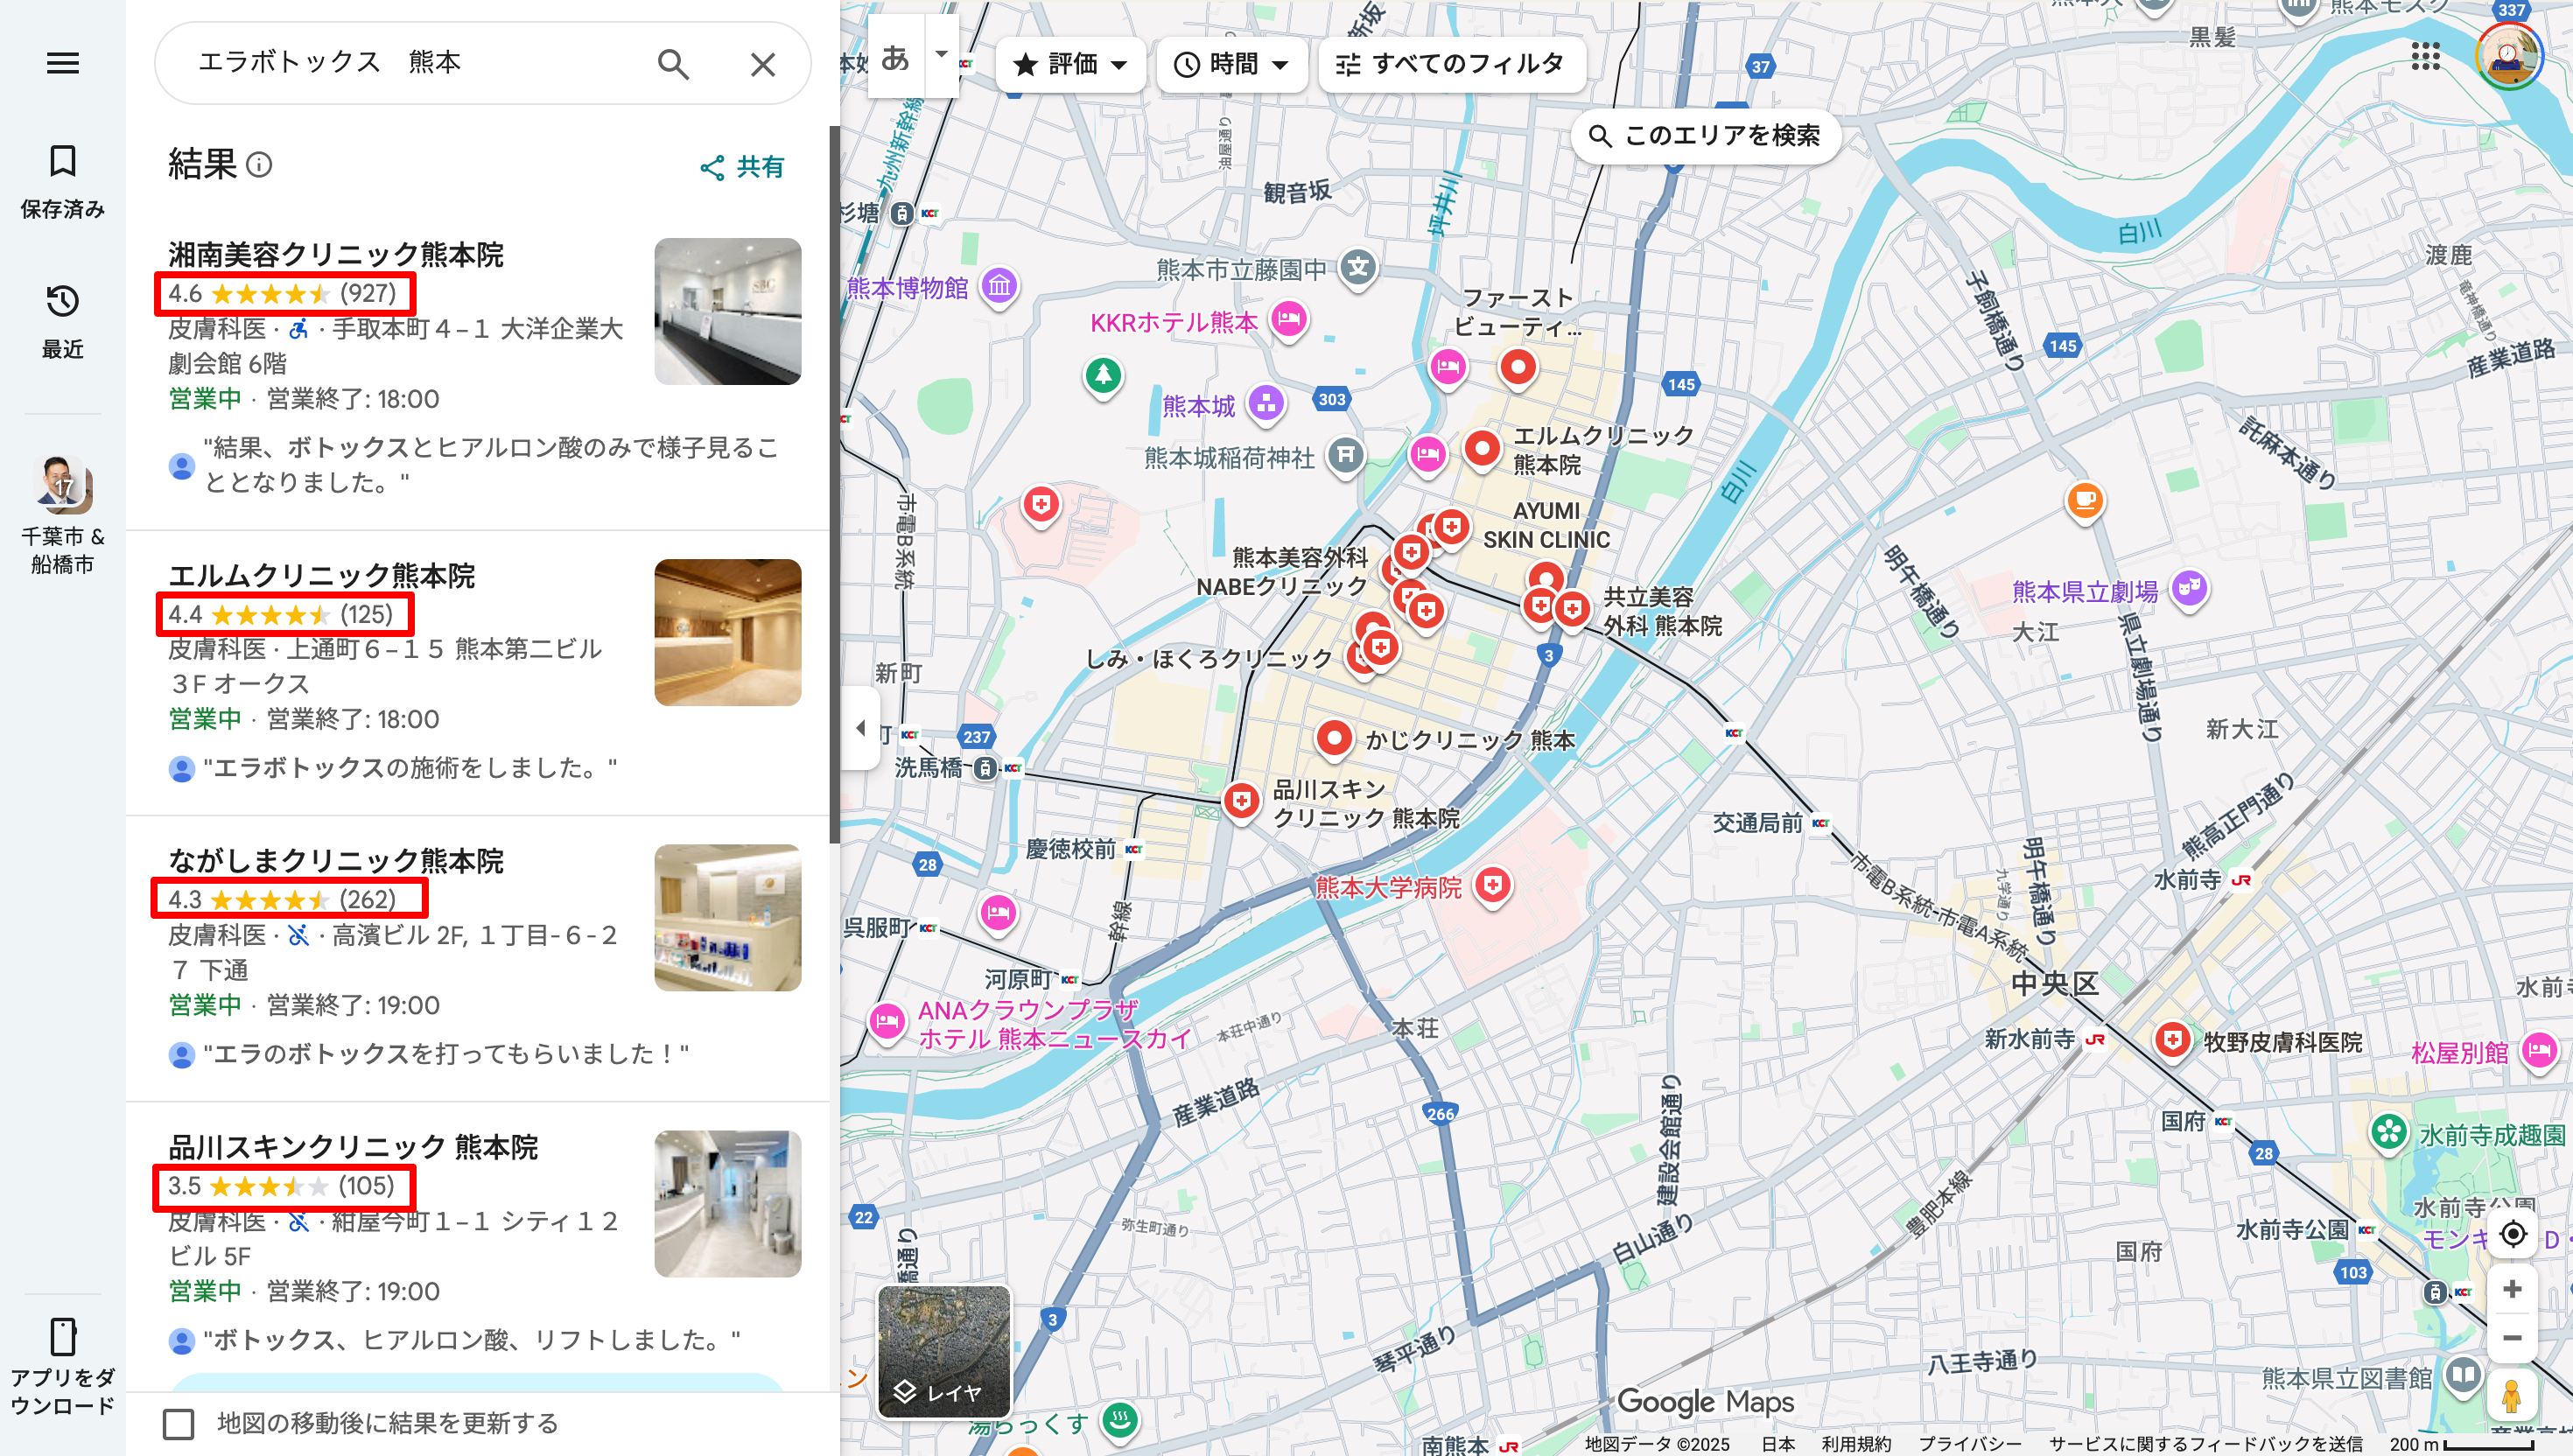Click the results list scrollbar
The image size is (2573, 1456).
pos(834,485)
